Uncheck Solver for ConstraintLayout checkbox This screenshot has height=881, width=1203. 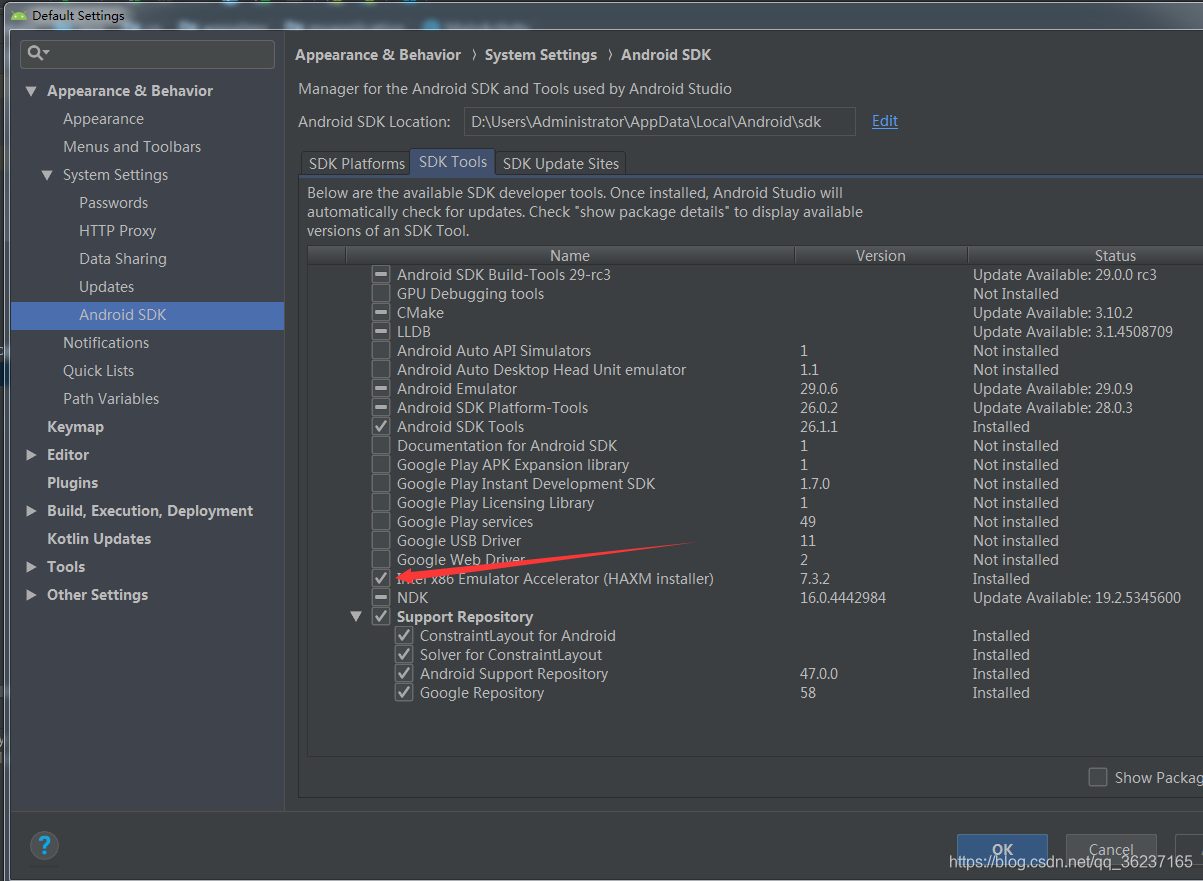coord(404,654)
